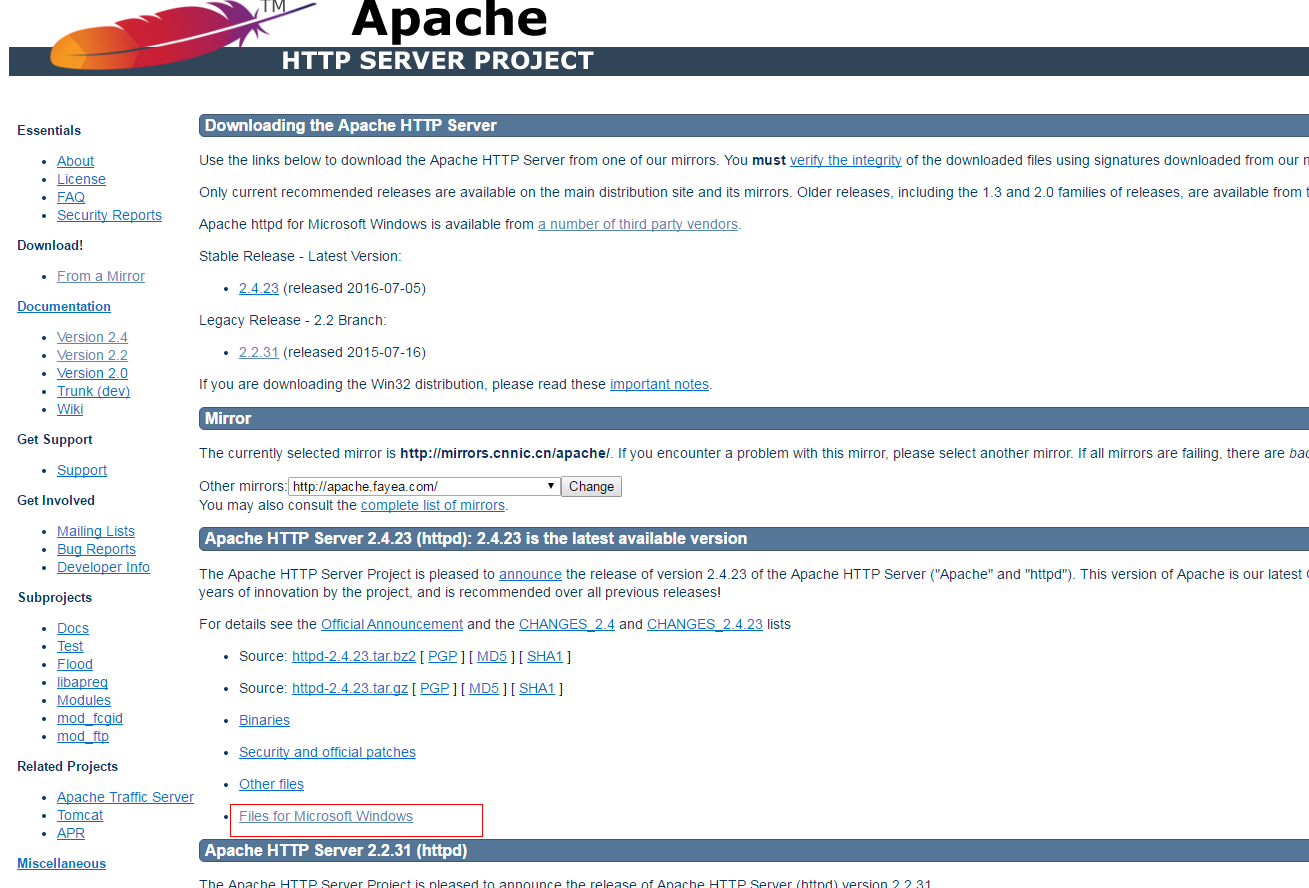Open the mod_fcgid link

pos(90,718)
